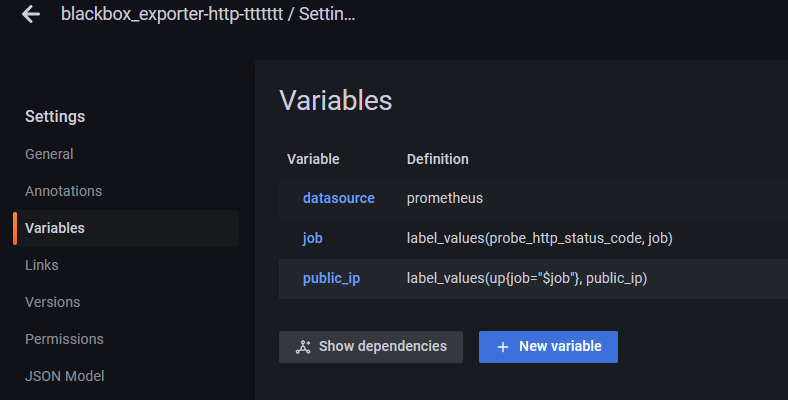Go to the Links settings section
This screenshot has width=788, height=400.
pos(42,265)
